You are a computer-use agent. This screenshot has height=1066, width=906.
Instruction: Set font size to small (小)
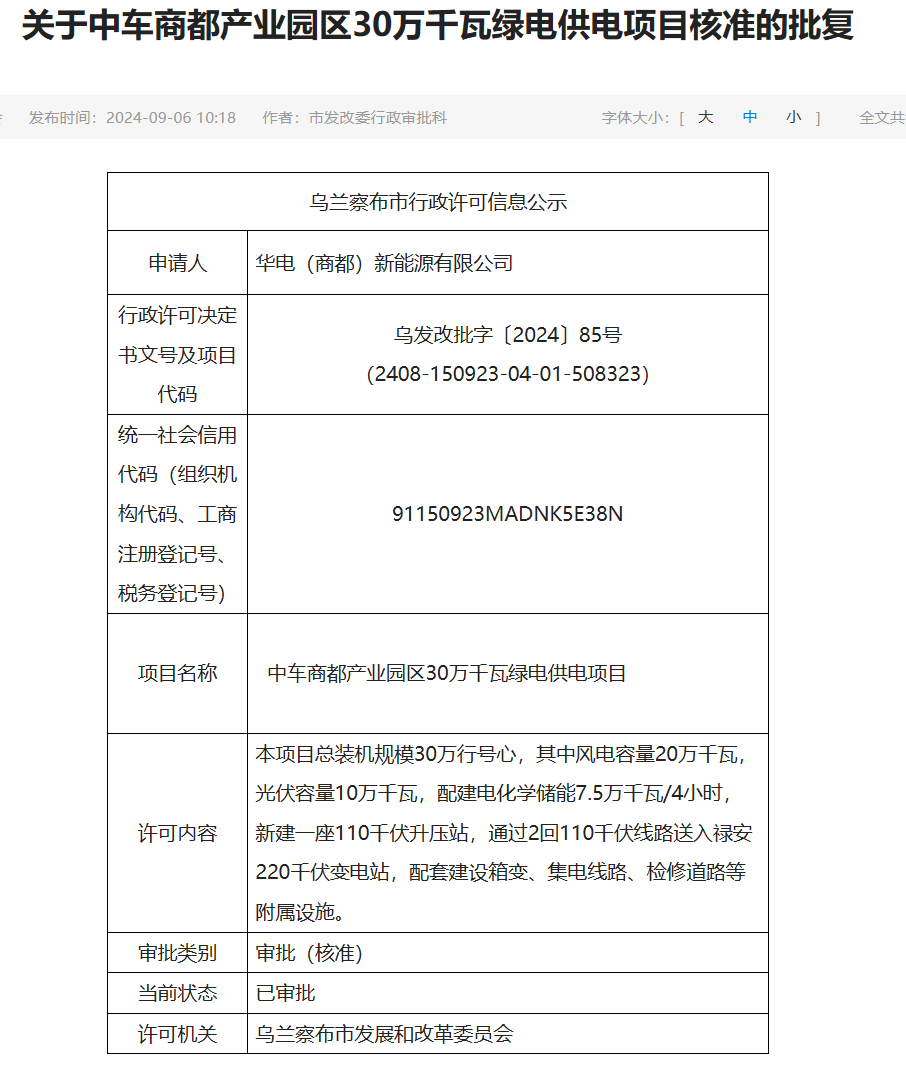(793, 118)
